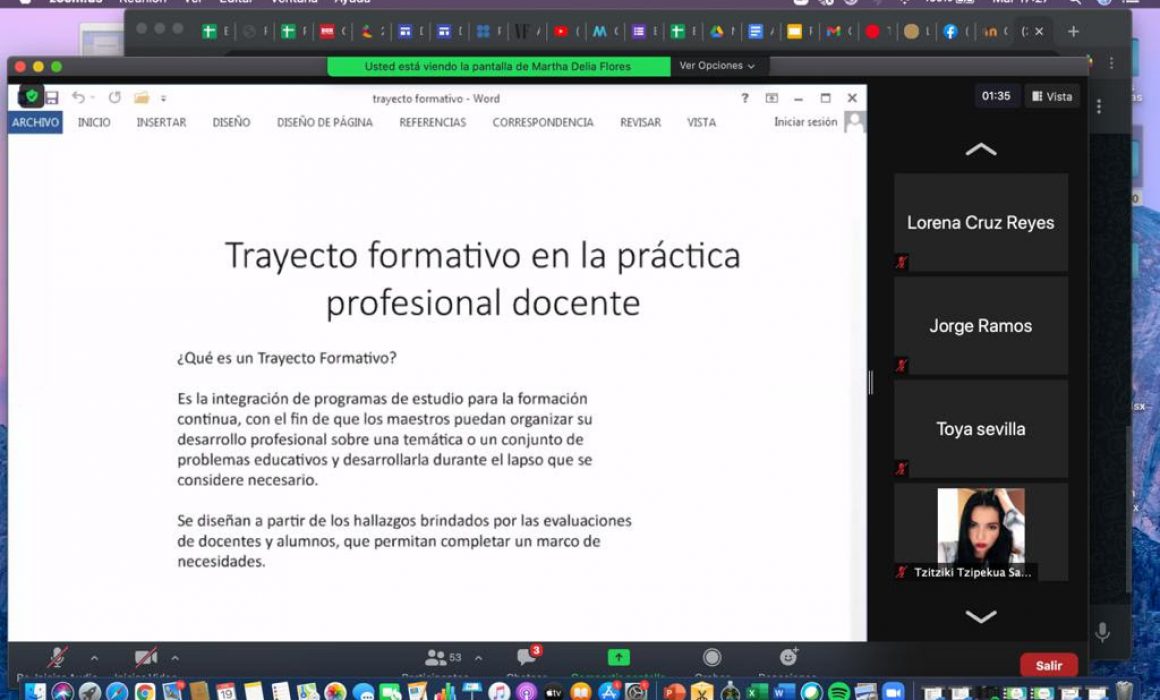
Task: Open the folder icon in quick access toolbar
Action: click(x=141, y=97)
